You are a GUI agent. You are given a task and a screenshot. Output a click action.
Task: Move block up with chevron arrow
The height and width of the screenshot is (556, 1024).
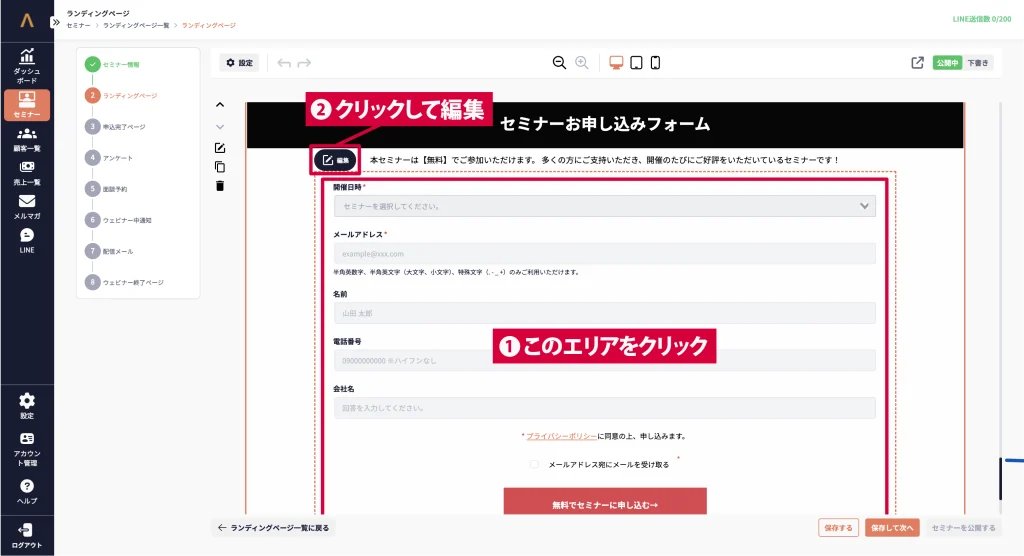pyautogui.click(x=220, y=105)
